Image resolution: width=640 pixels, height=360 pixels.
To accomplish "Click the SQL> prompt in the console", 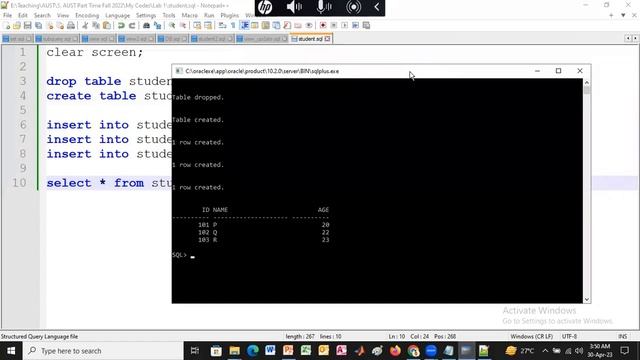I will (179, 255).
